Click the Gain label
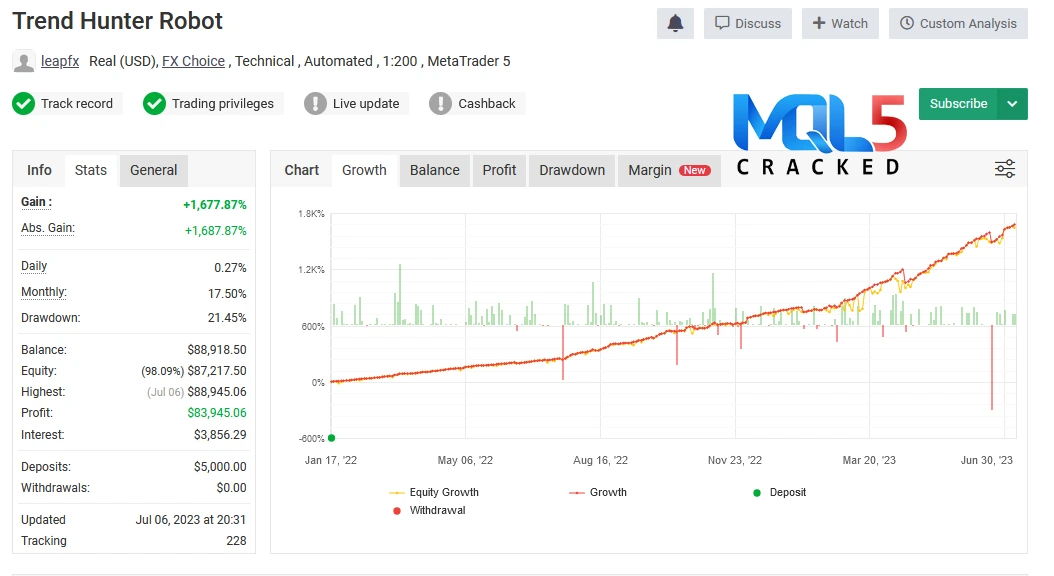The height and width of the screenshot is (576, 1054). coord(36,202)
